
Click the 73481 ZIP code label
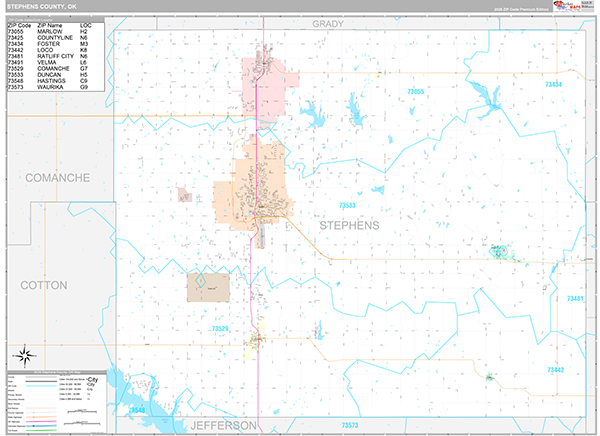click(x=575, y=298)
